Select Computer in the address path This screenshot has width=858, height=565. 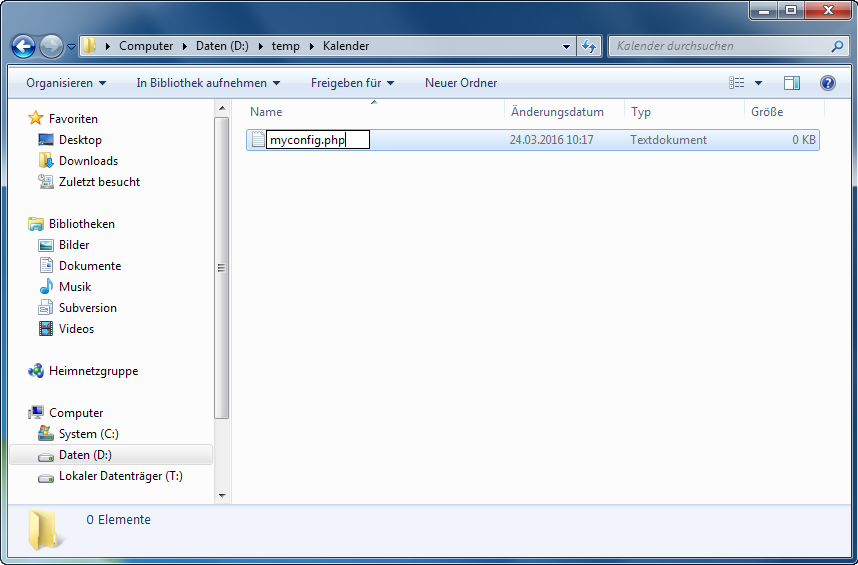146,46
